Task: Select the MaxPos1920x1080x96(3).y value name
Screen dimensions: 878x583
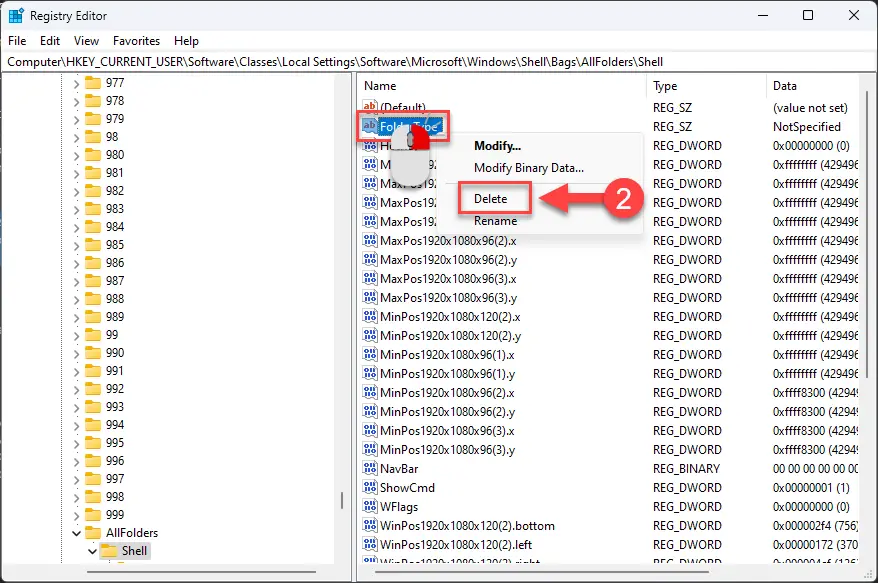Action: click(x=448, y=298)
